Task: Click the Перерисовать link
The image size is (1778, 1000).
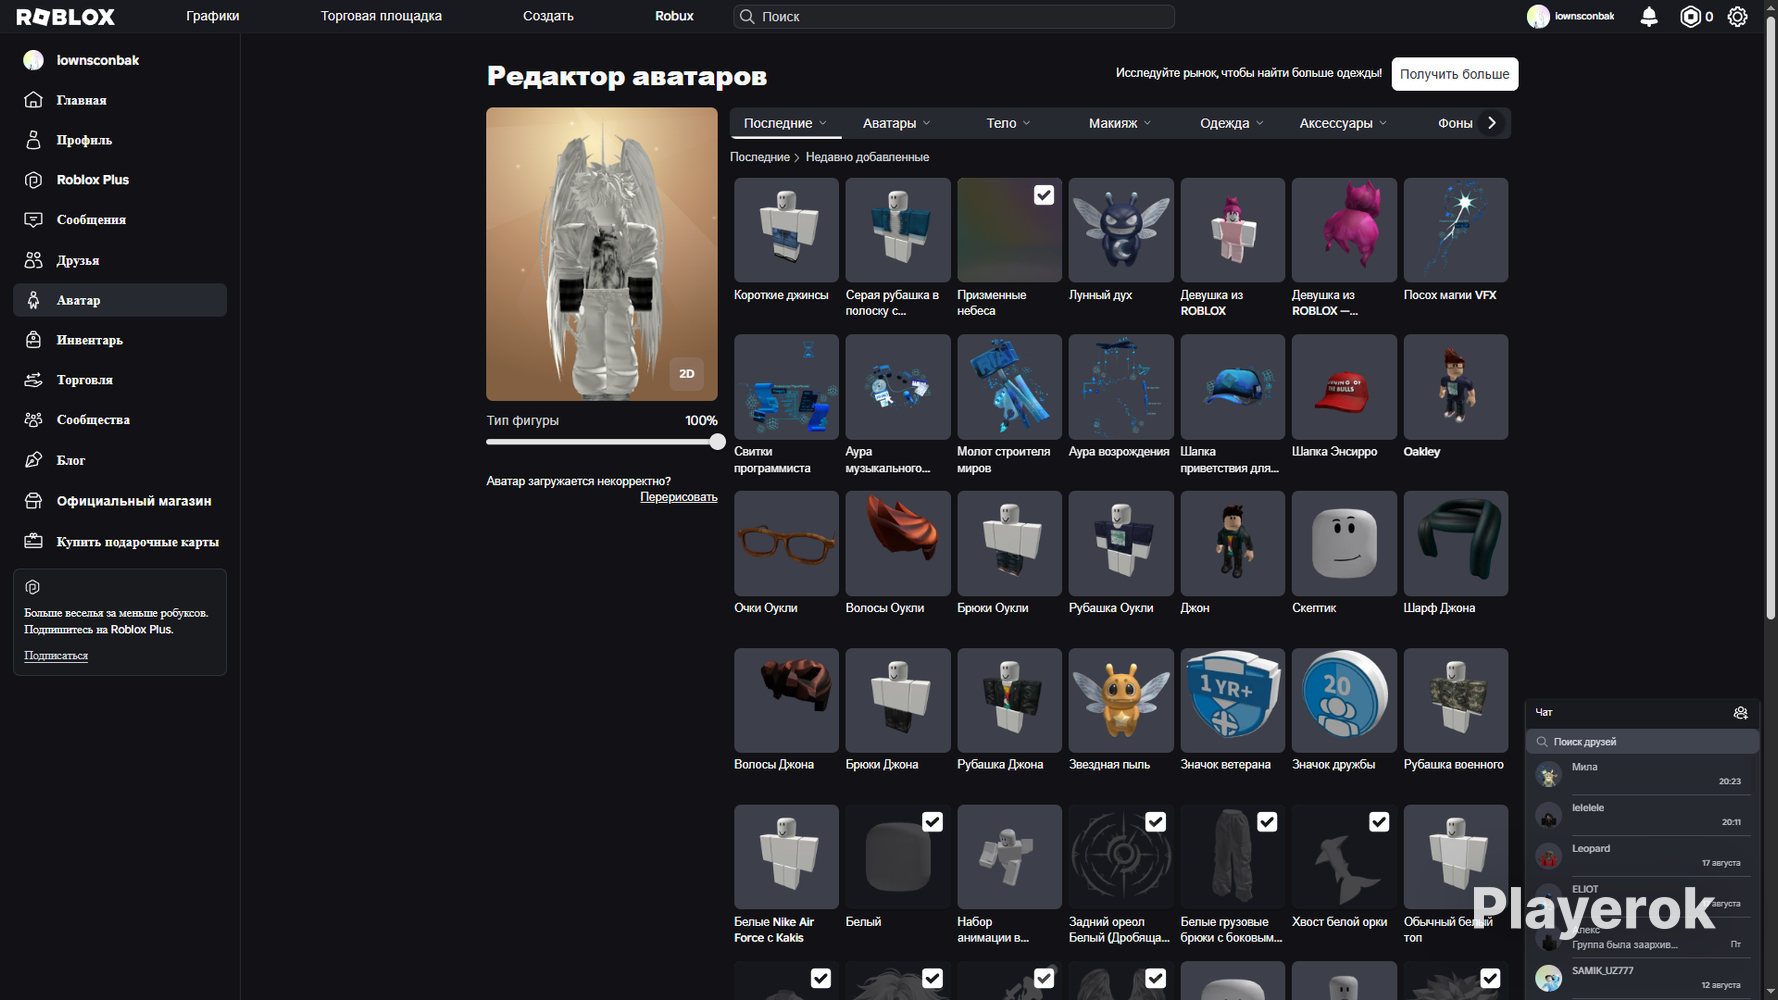Action: point(678,497)
